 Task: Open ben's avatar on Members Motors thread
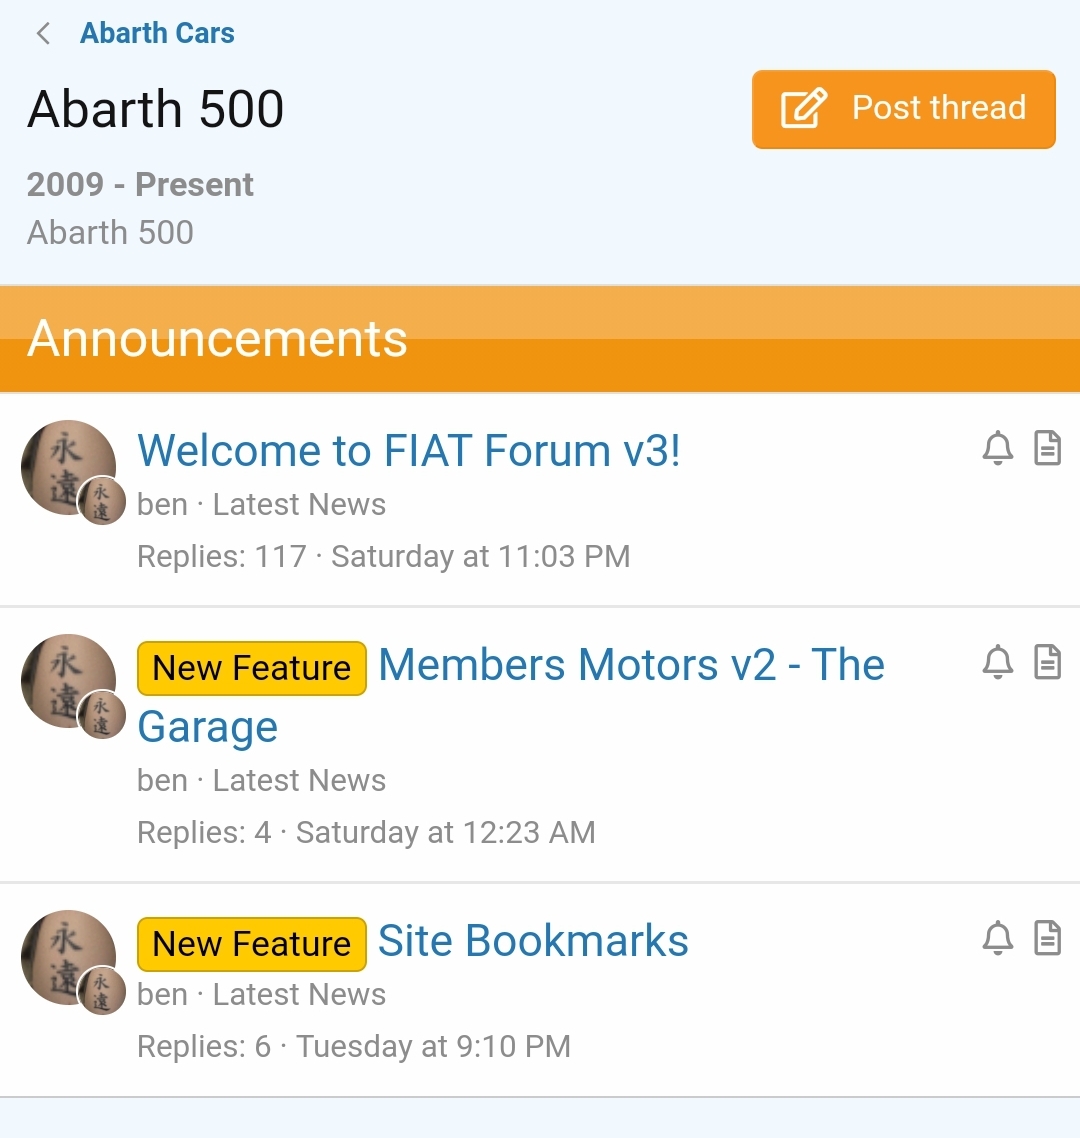[x=69, y=681]
